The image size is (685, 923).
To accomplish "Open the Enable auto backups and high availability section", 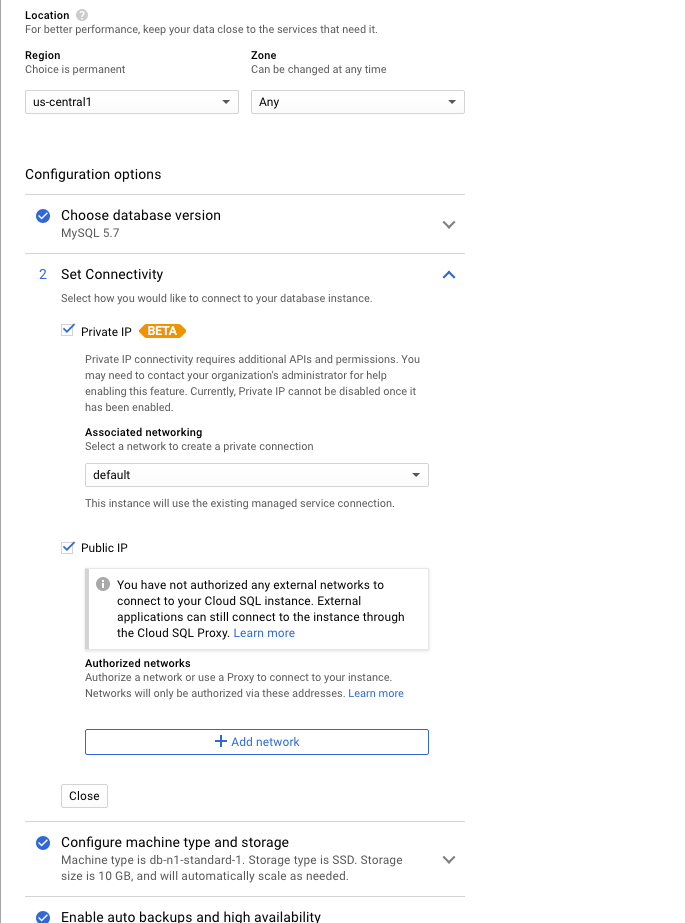I will 191,916.
